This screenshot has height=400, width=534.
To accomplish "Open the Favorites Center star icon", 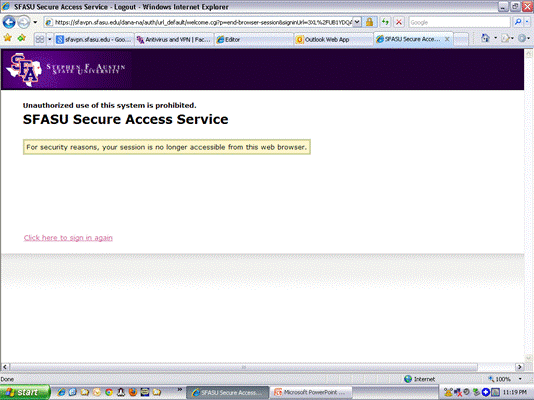I will pos(7,38).
